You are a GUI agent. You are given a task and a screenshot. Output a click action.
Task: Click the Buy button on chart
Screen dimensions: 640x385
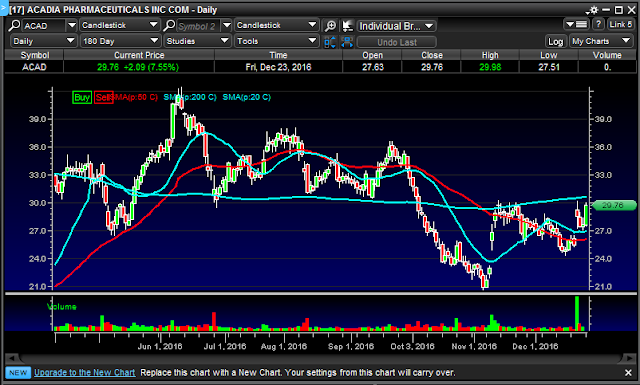[x=82, y=97]
